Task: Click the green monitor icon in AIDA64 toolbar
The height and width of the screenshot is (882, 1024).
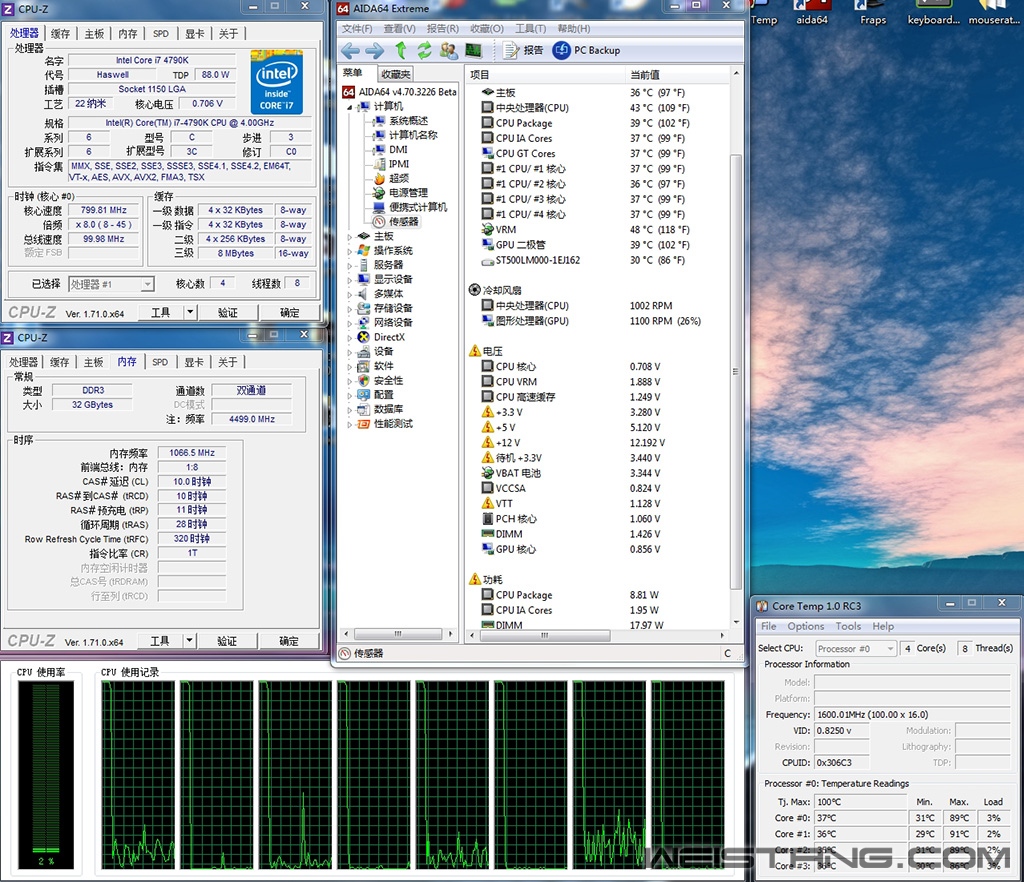Action: (x=473, y=50)
